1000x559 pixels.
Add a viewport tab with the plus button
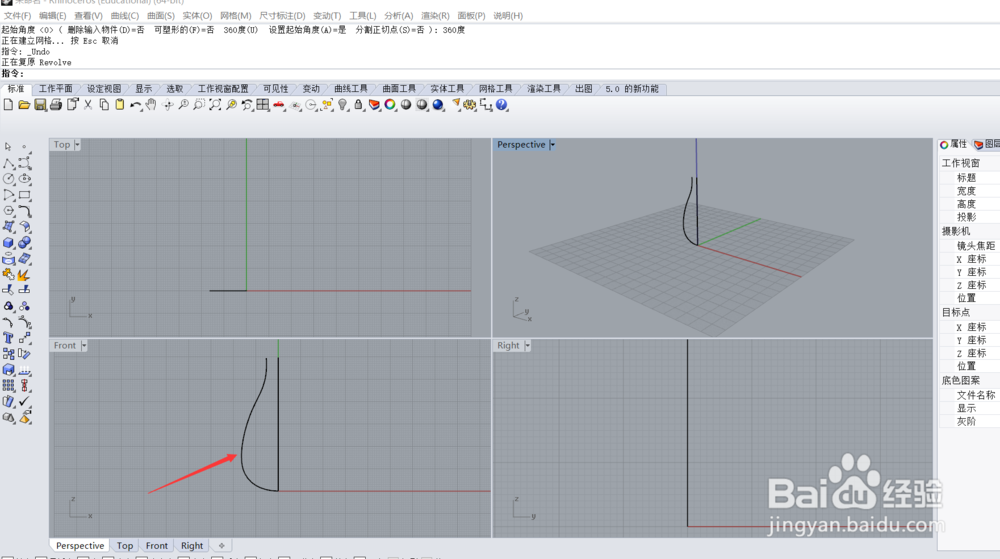(221, 546)
